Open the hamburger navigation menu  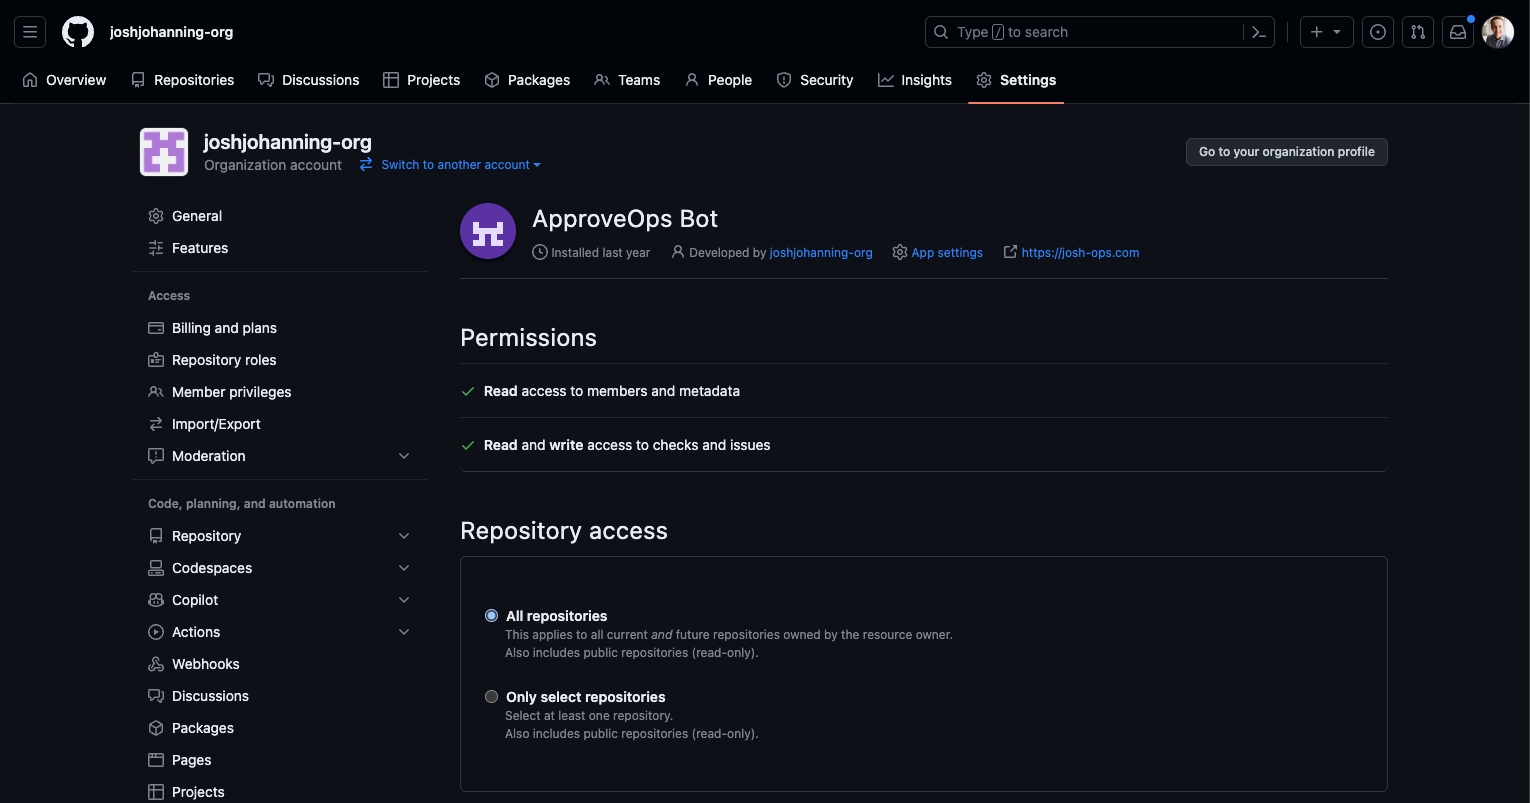tap(29, 31)
